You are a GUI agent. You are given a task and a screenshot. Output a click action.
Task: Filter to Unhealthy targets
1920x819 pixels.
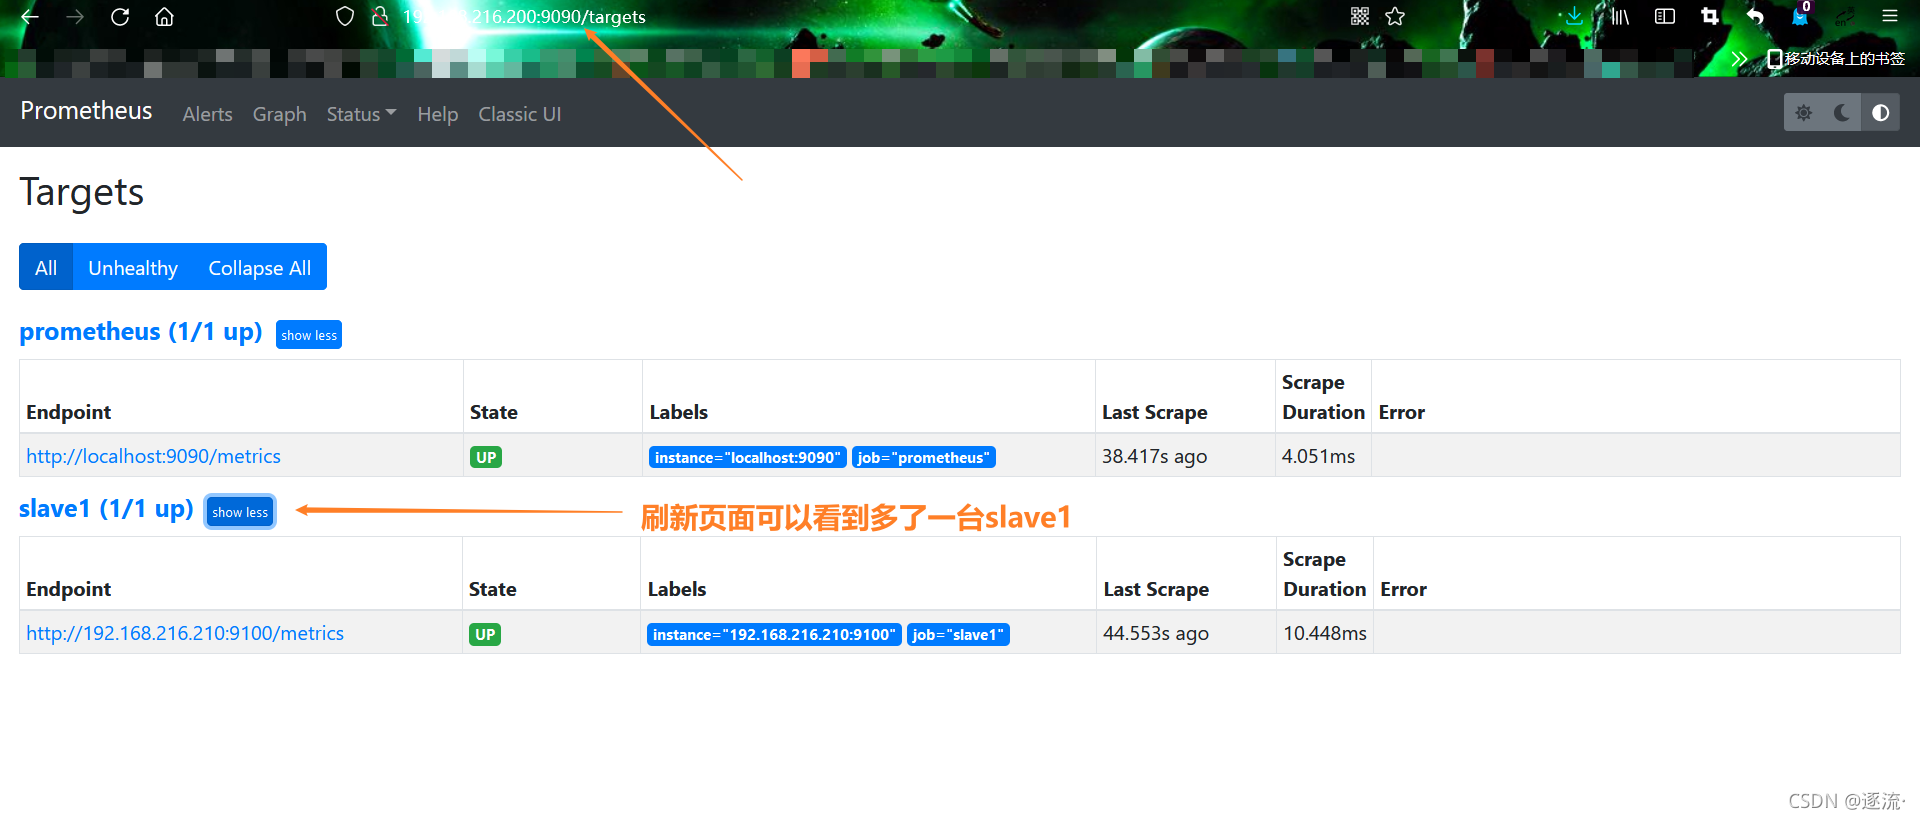133,267
